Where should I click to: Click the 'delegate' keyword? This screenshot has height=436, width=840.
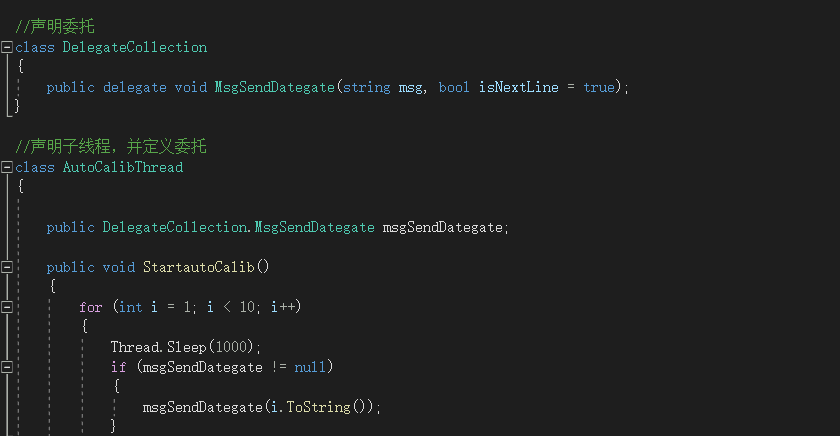[x=134, y=87]
